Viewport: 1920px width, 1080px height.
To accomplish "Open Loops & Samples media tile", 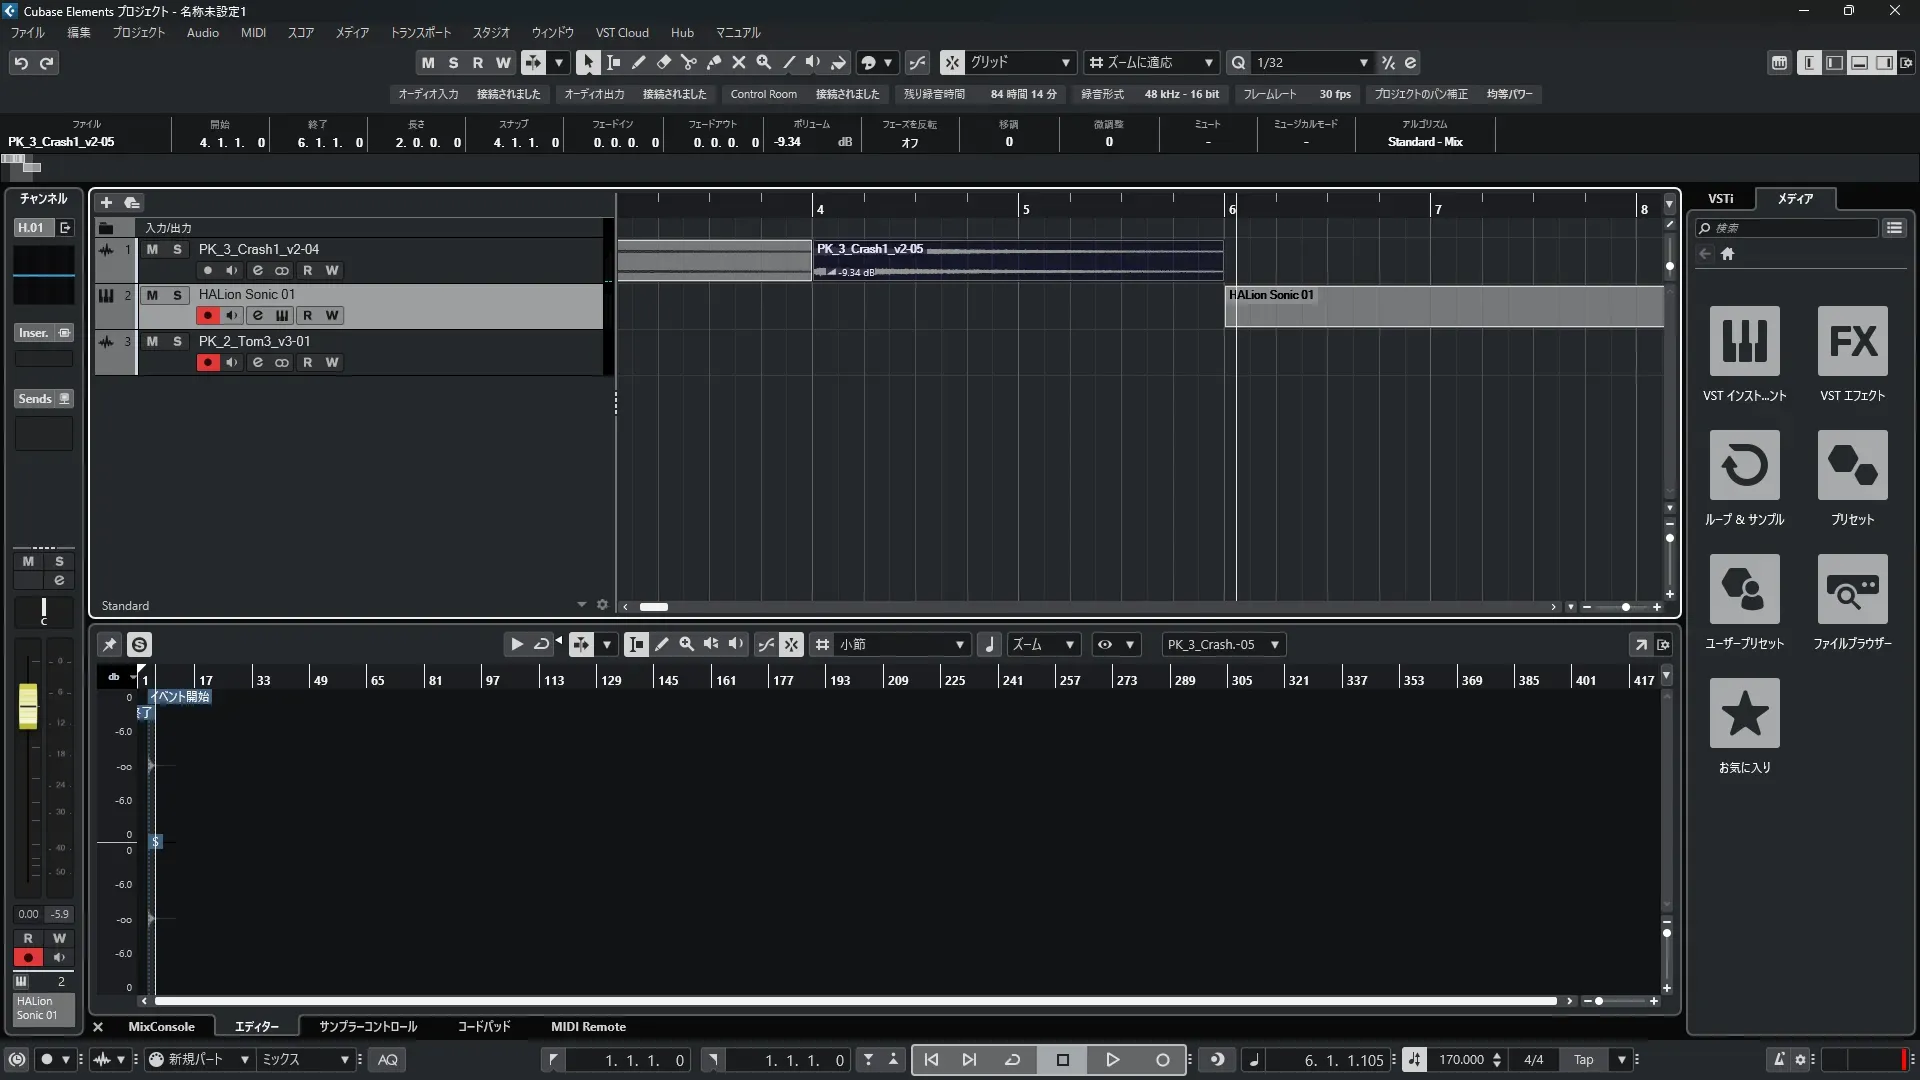I will coord(1744,465).
